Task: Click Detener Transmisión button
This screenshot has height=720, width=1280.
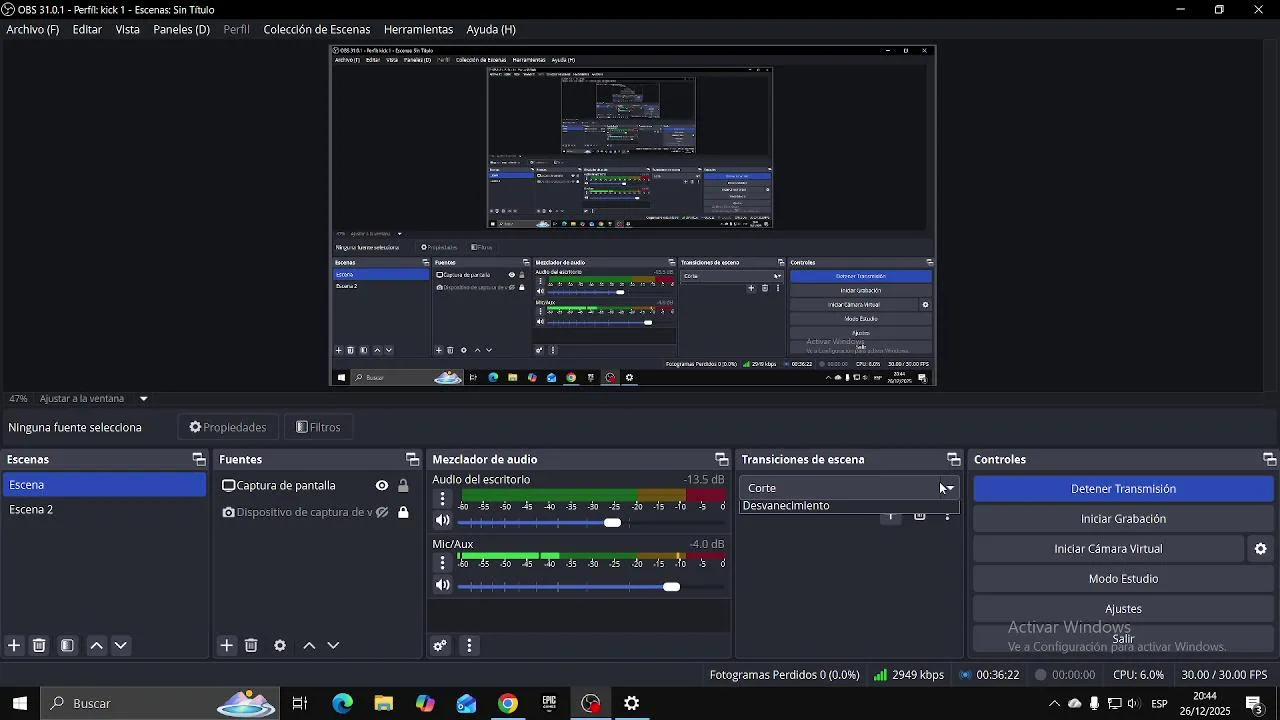Action: pos(1123,489)
